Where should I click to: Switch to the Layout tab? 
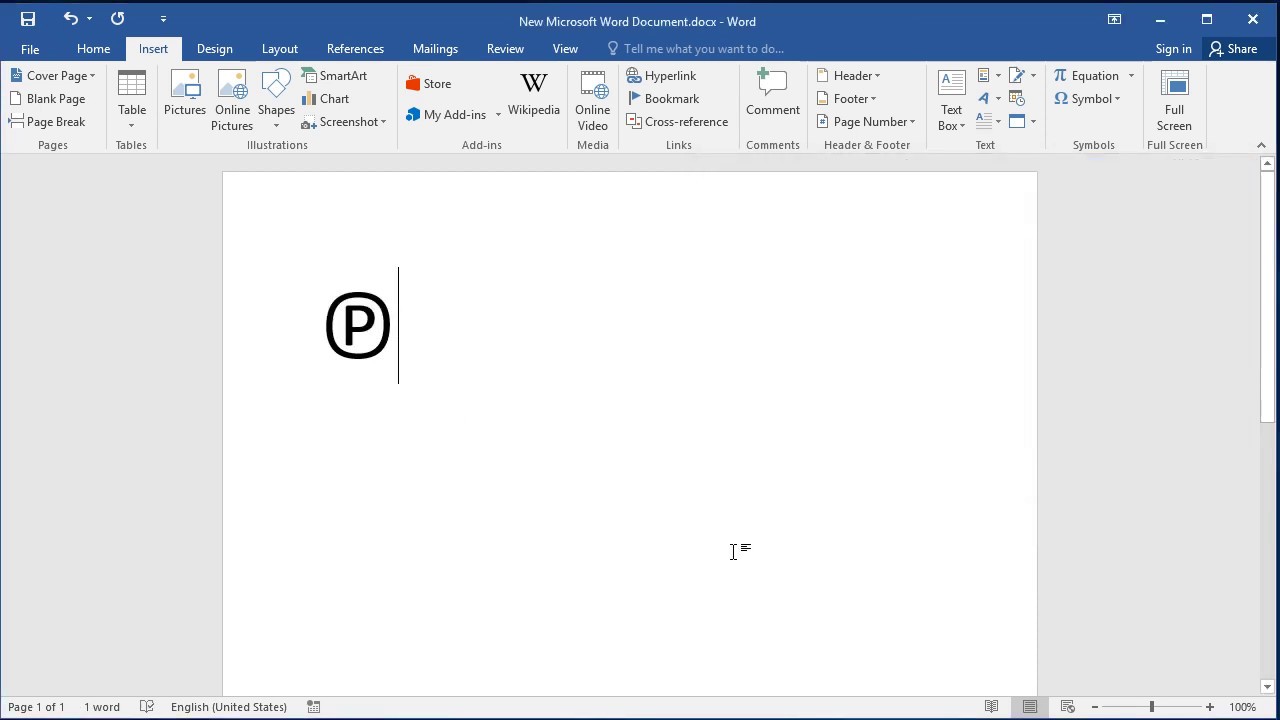point(280,49)
